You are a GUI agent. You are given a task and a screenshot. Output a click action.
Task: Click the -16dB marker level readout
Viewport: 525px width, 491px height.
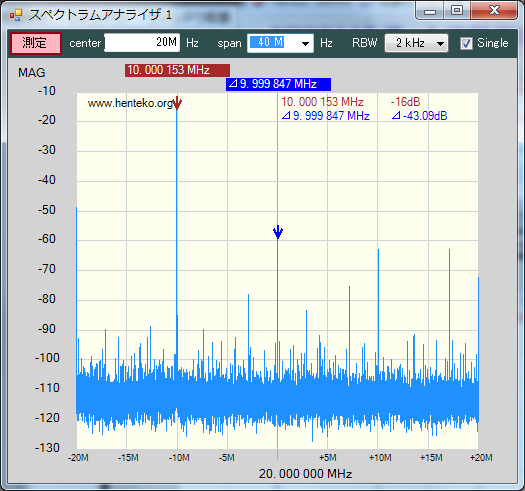[405, 102]
